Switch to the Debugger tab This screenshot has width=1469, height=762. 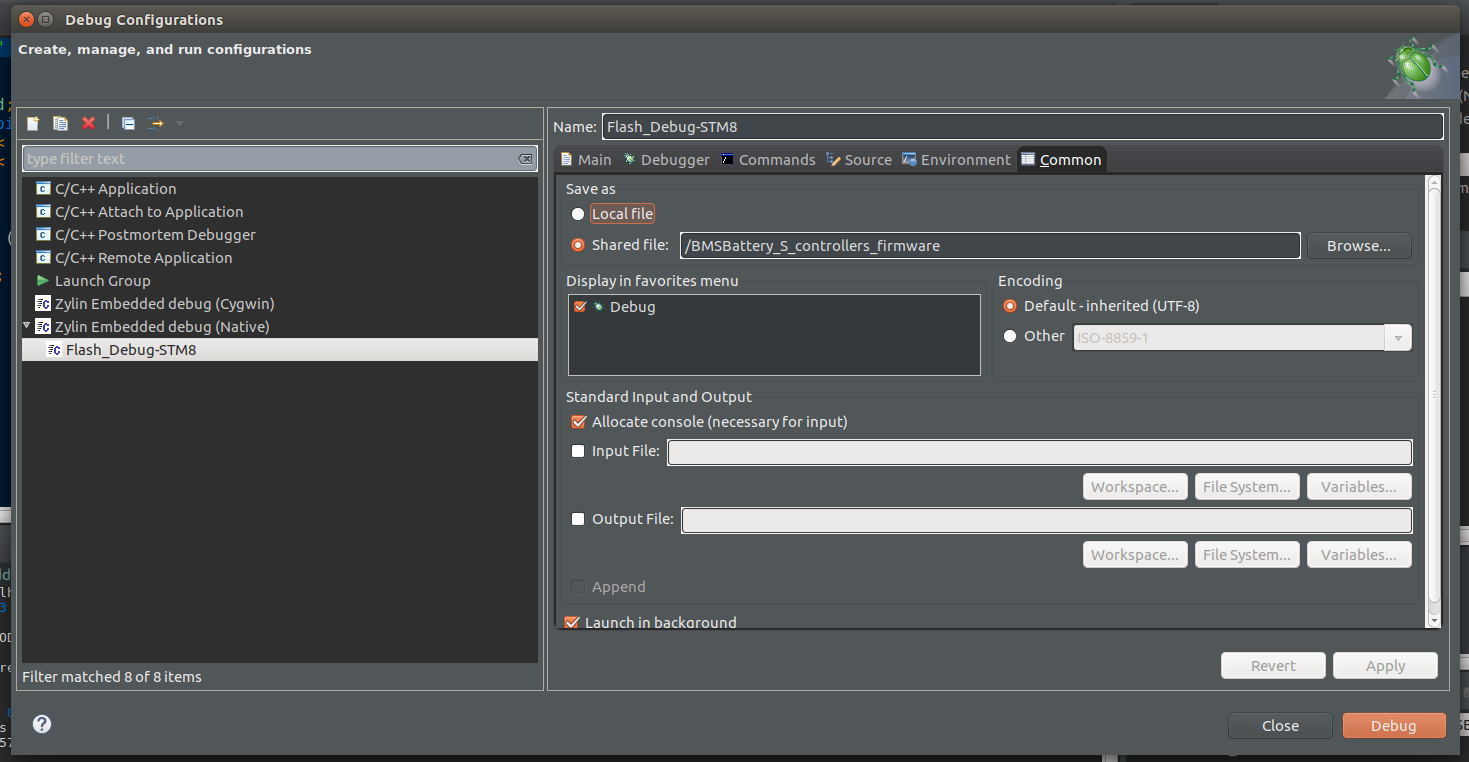(666, 160)
